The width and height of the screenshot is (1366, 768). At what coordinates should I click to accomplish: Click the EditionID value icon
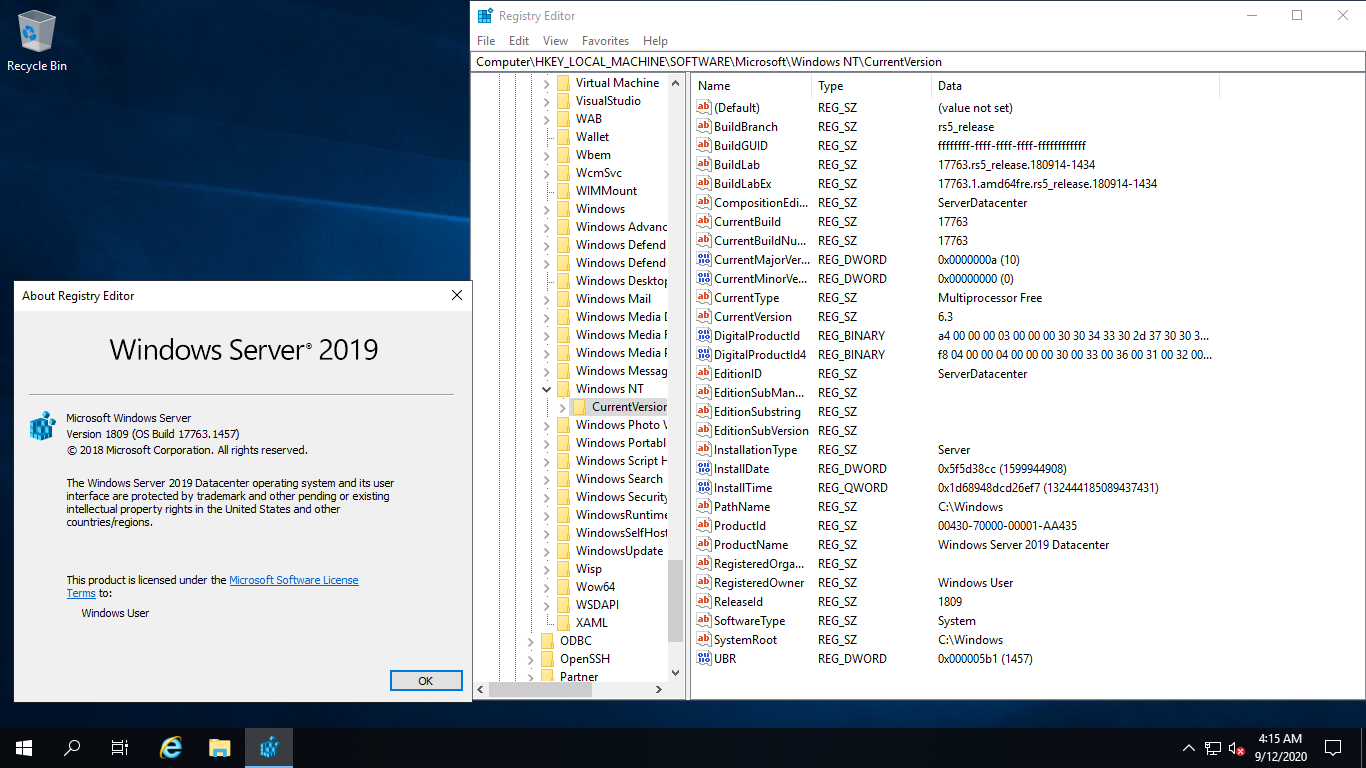704,374
